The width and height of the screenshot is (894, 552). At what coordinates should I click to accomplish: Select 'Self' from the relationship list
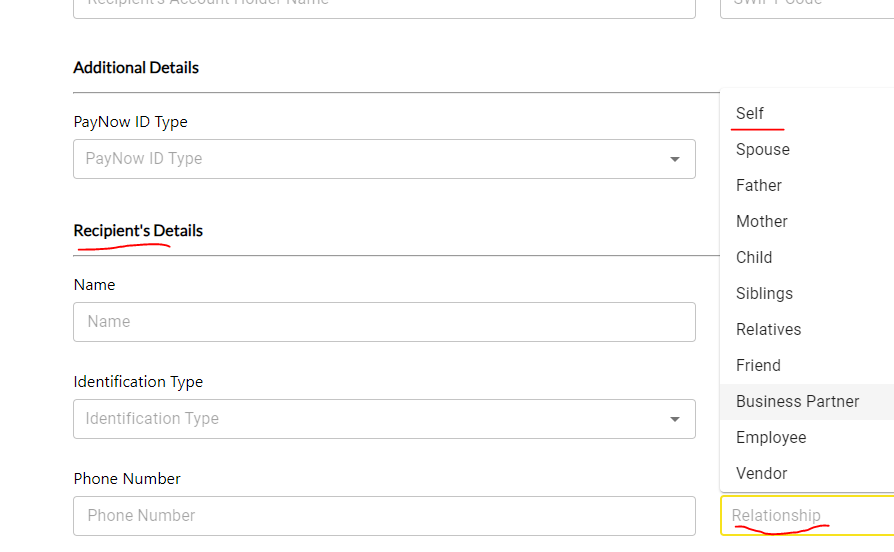tap(750, 113)
